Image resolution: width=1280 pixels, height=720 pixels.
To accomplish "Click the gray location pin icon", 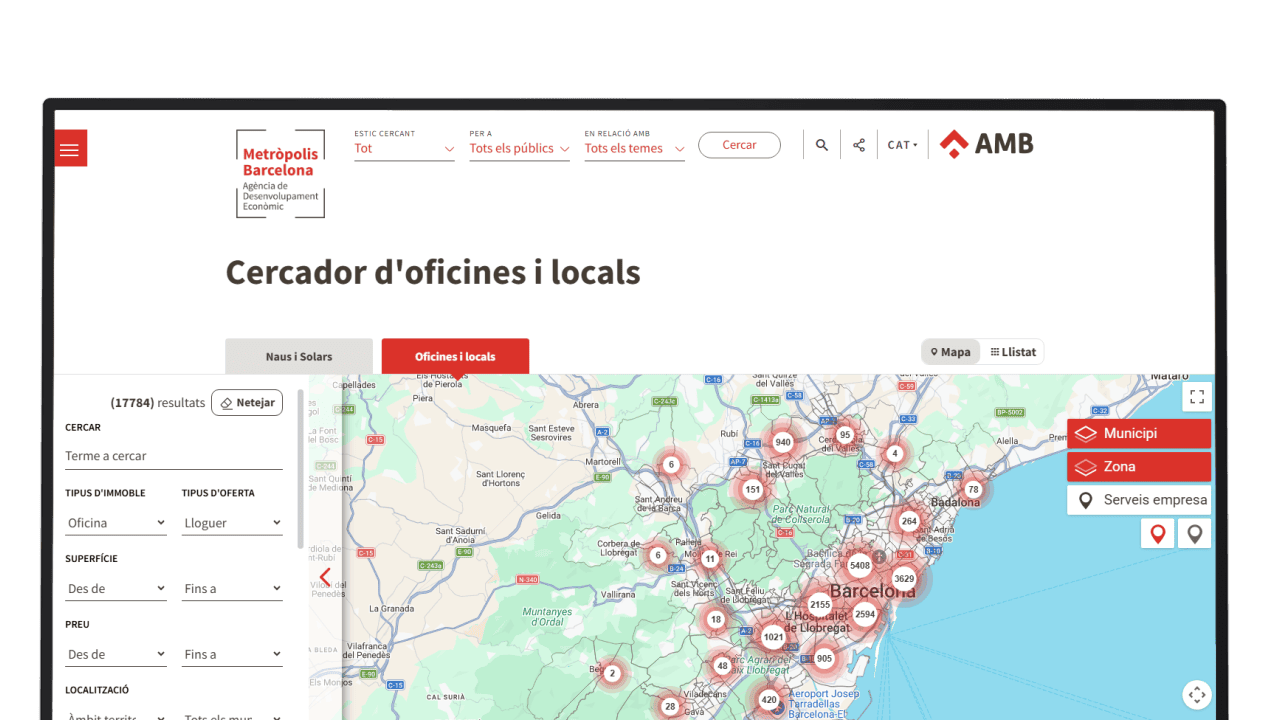I will 1194,533.
